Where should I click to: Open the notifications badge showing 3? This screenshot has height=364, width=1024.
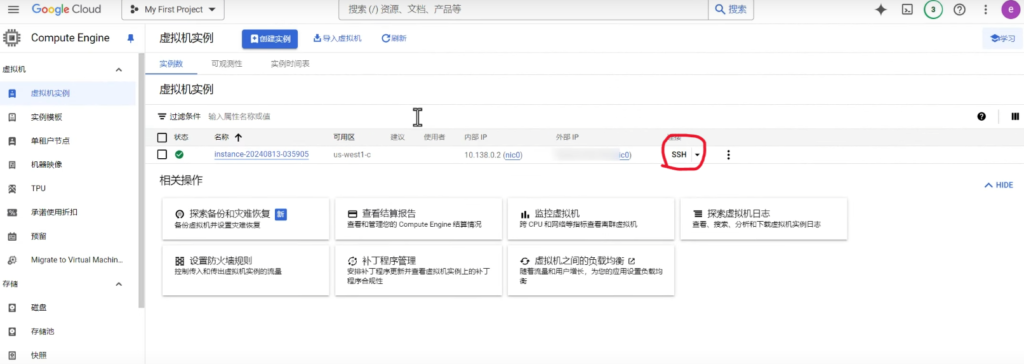tap(933, 10)
